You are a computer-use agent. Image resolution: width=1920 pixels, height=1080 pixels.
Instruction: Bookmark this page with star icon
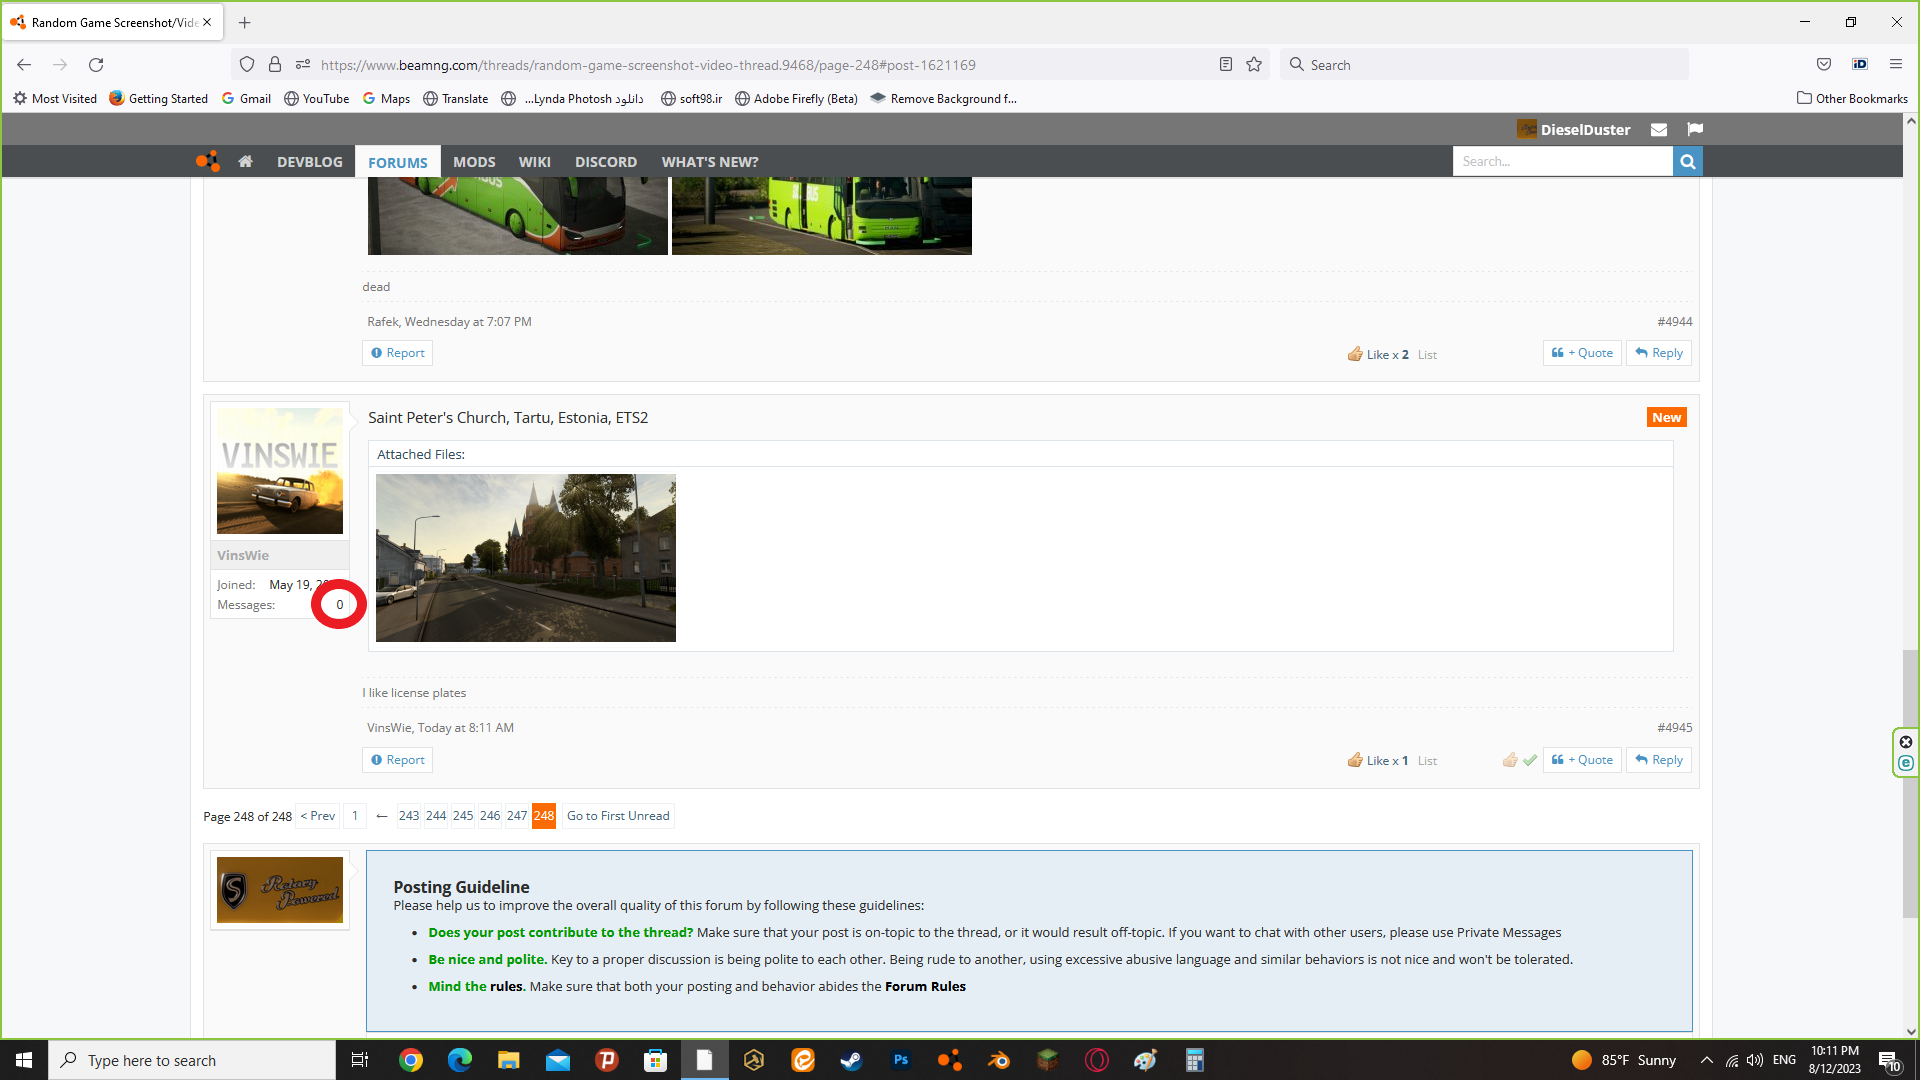pyautogui.click(x=1254, y=65)
